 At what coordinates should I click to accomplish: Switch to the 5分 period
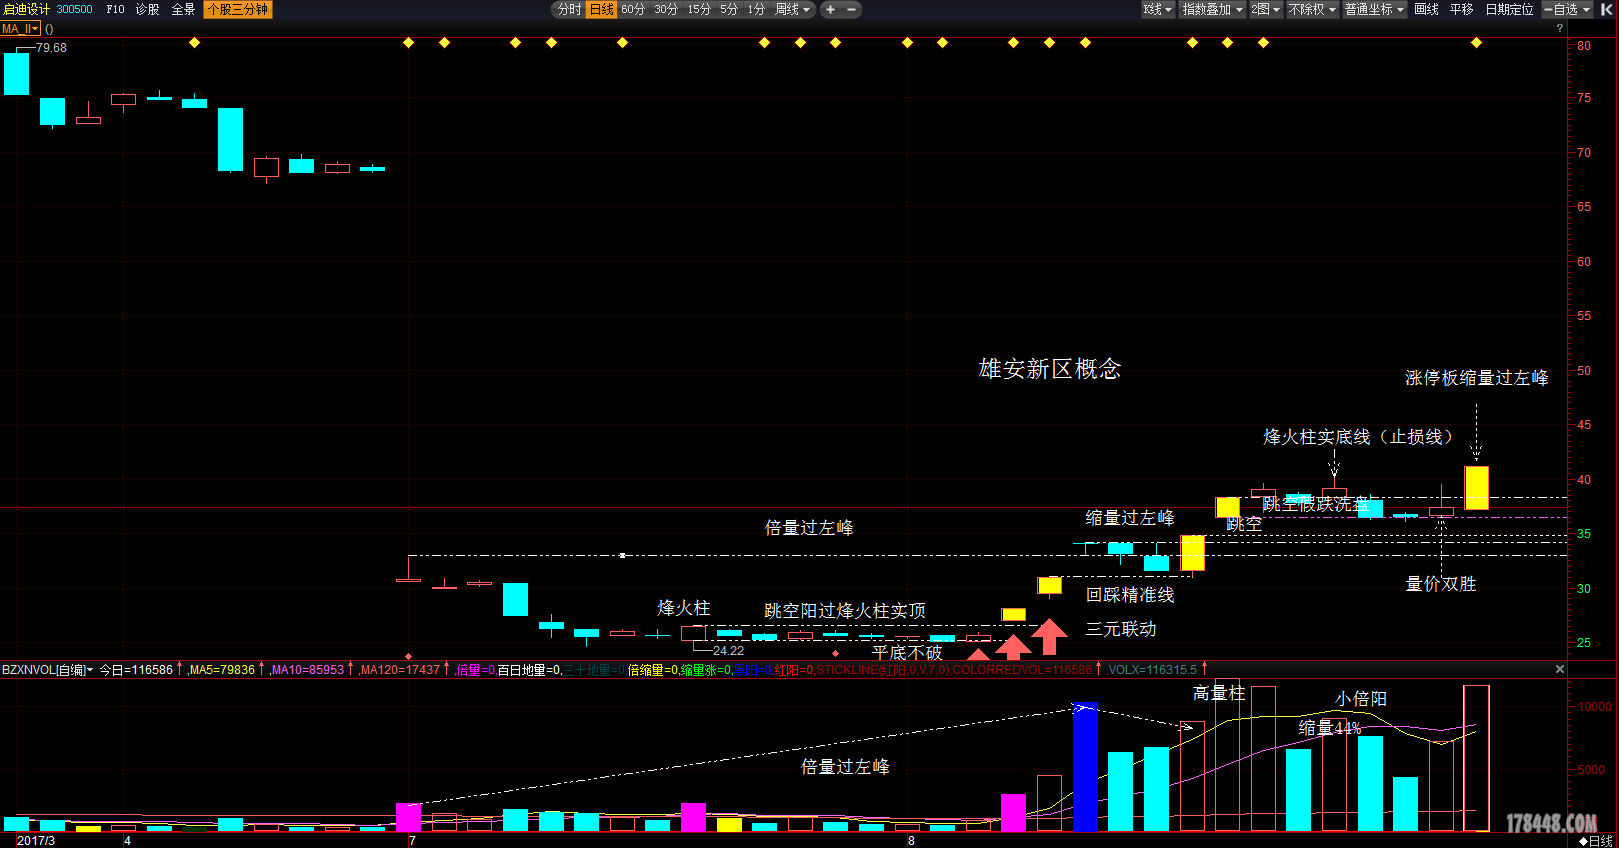click(x=729, y=9)
